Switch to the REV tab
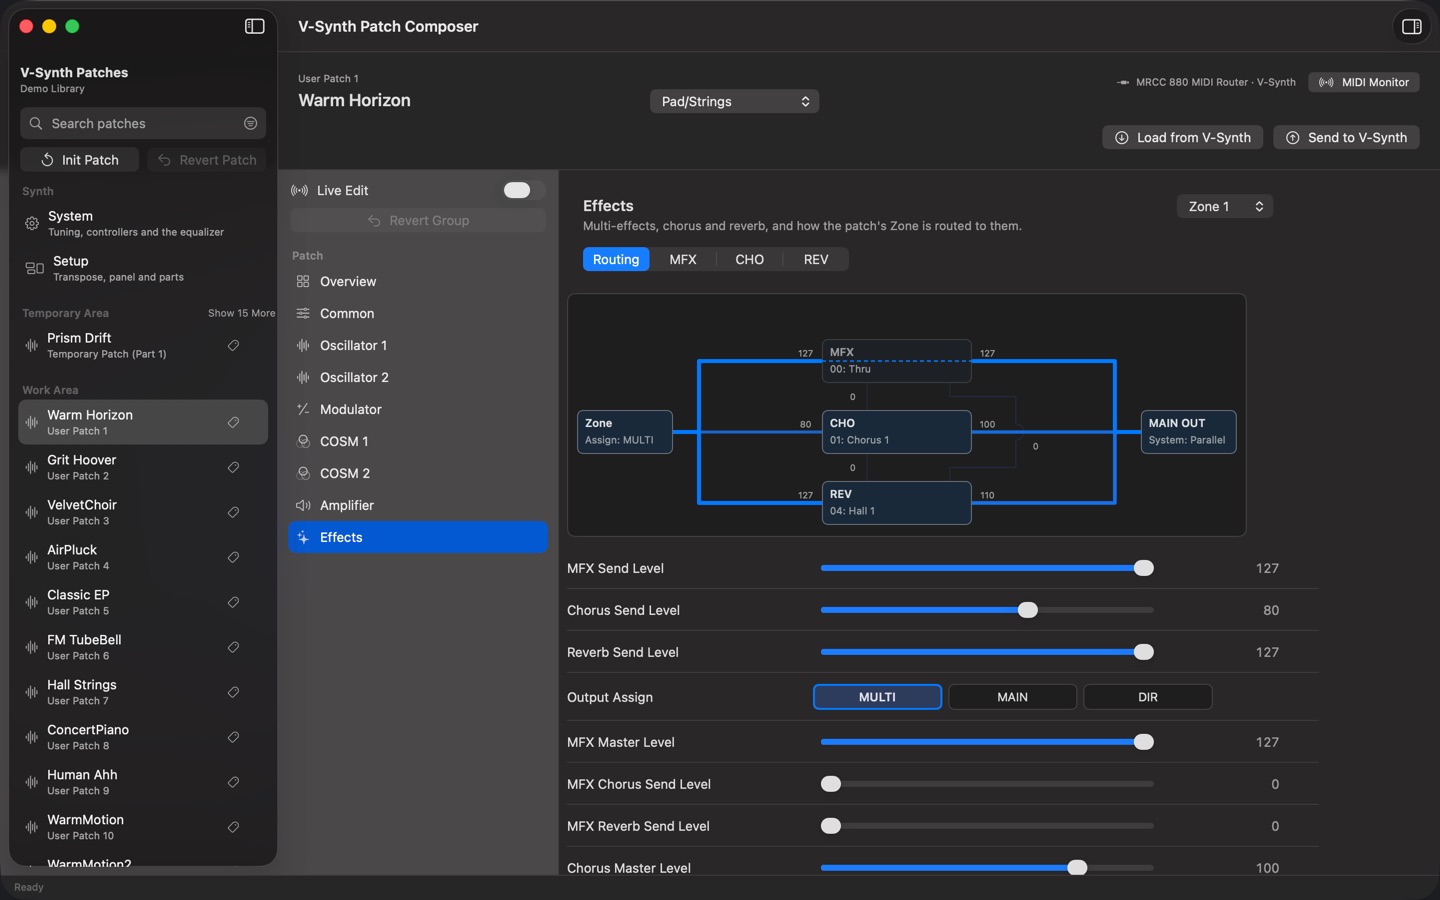This screenshot has width=1440, height=900. pyautogui.click(x=816, y=259)
